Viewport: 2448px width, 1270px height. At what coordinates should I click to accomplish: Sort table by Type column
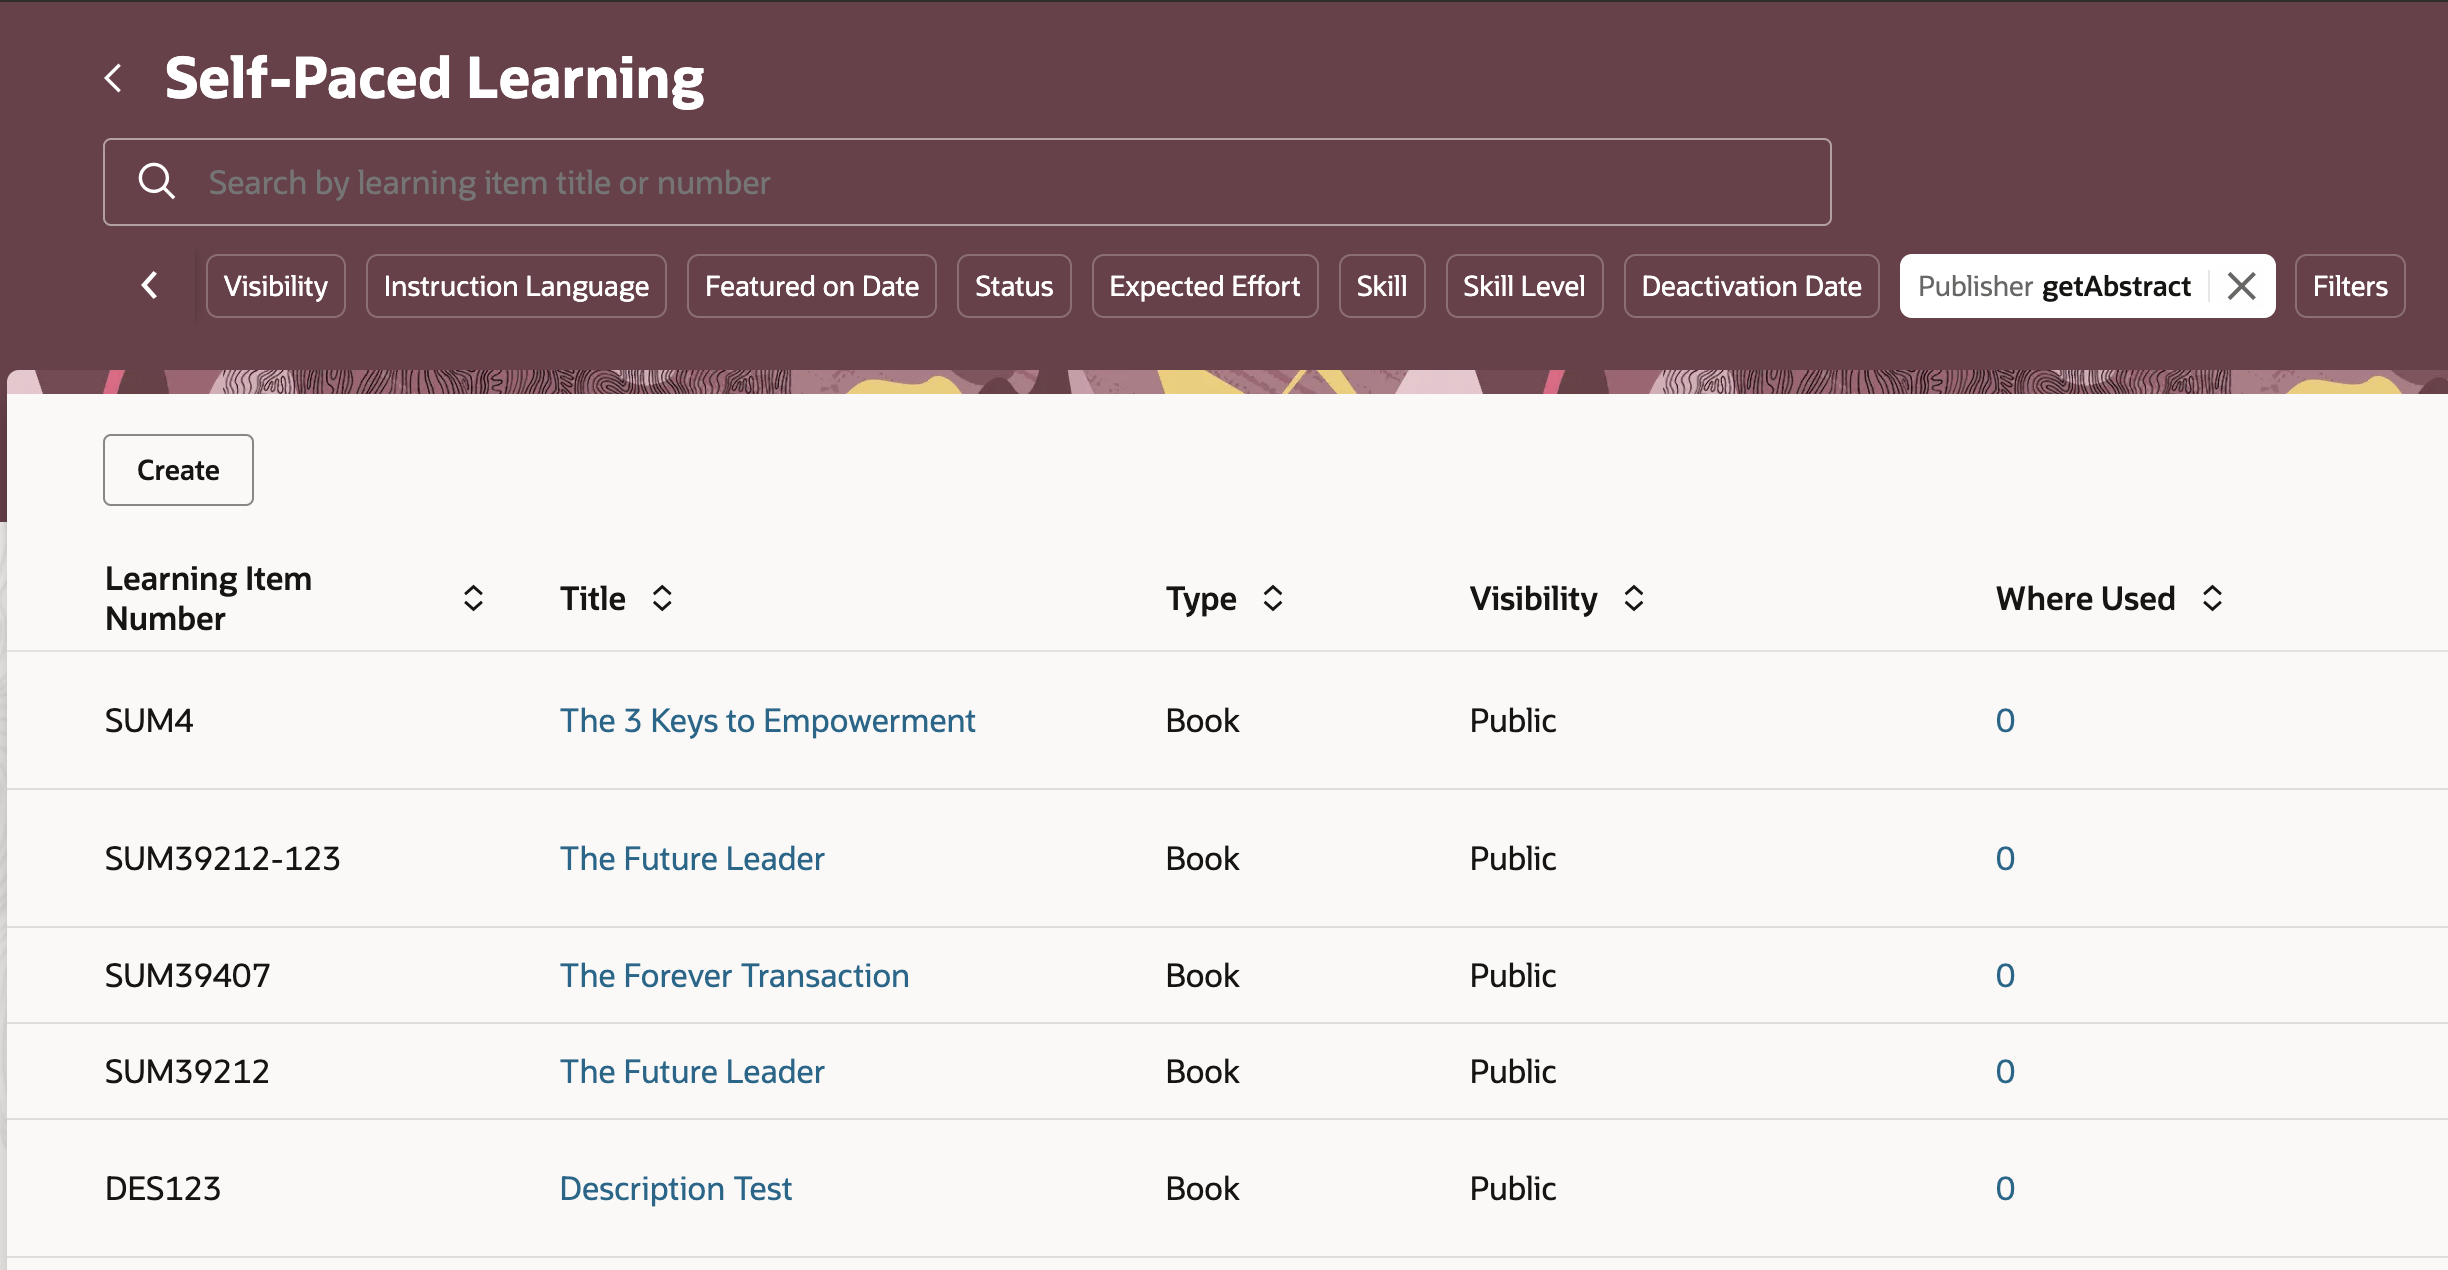tap(1272, 598)
